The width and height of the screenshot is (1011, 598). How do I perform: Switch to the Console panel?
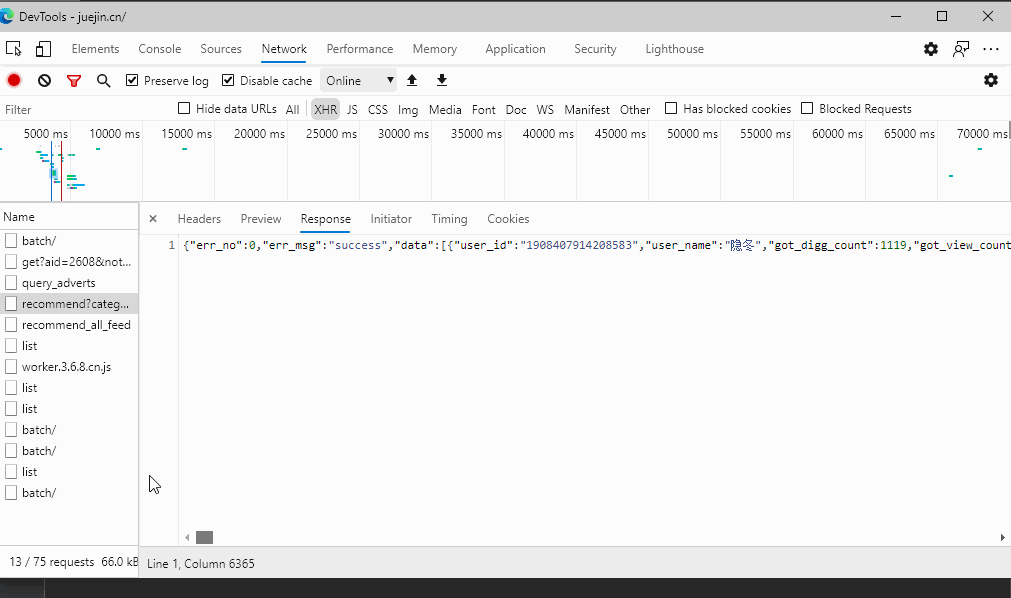coord(159,48)
